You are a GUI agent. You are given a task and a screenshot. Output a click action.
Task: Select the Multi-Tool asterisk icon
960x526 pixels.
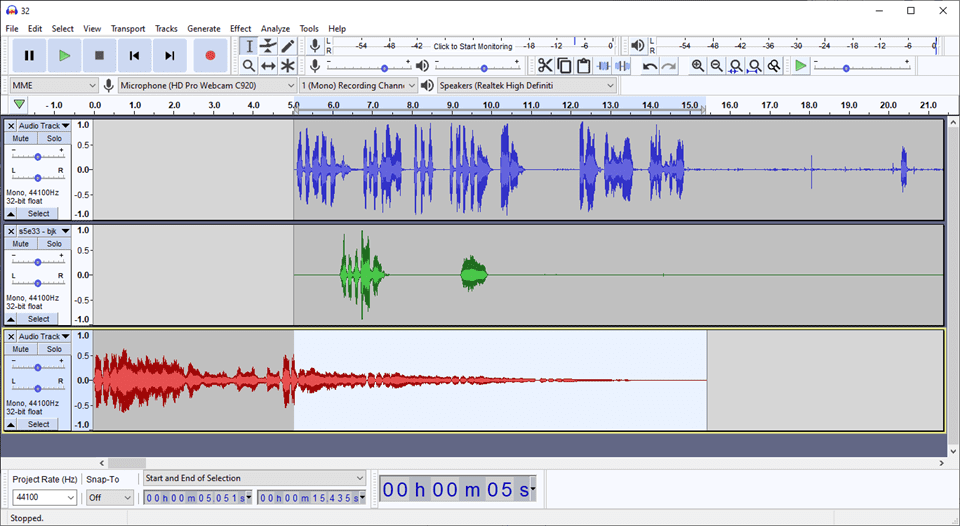pos(288,66)
